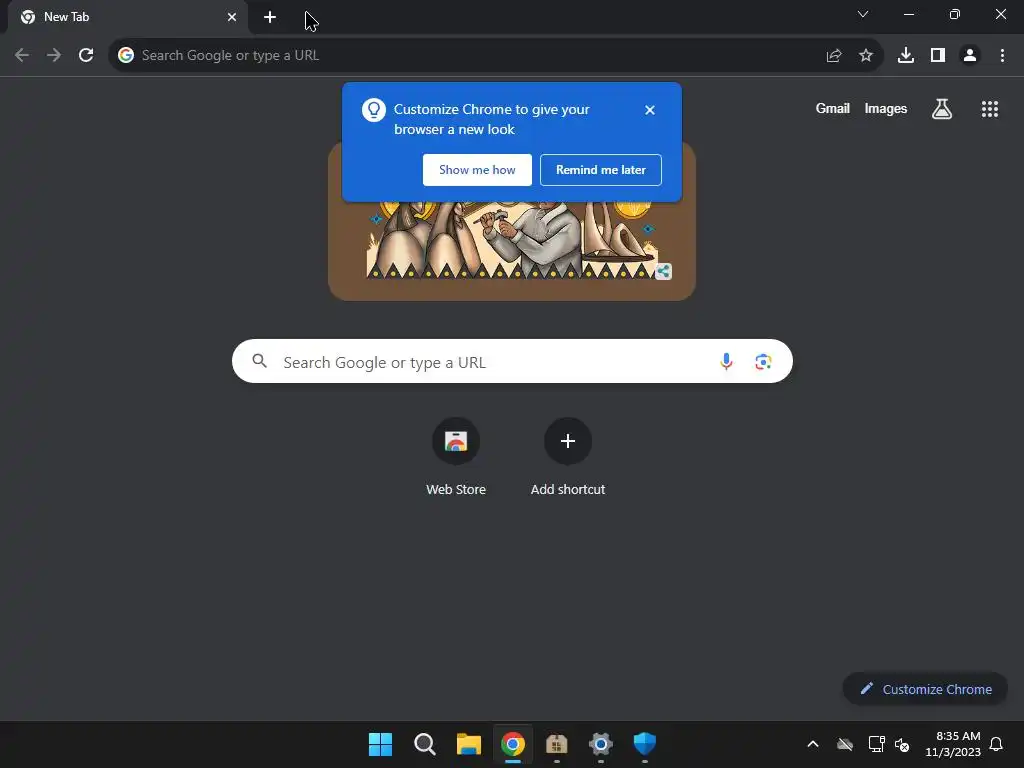Click the Show me how button
The height and width of the screenshot is (768, 1024).
[x=477, y=170]
